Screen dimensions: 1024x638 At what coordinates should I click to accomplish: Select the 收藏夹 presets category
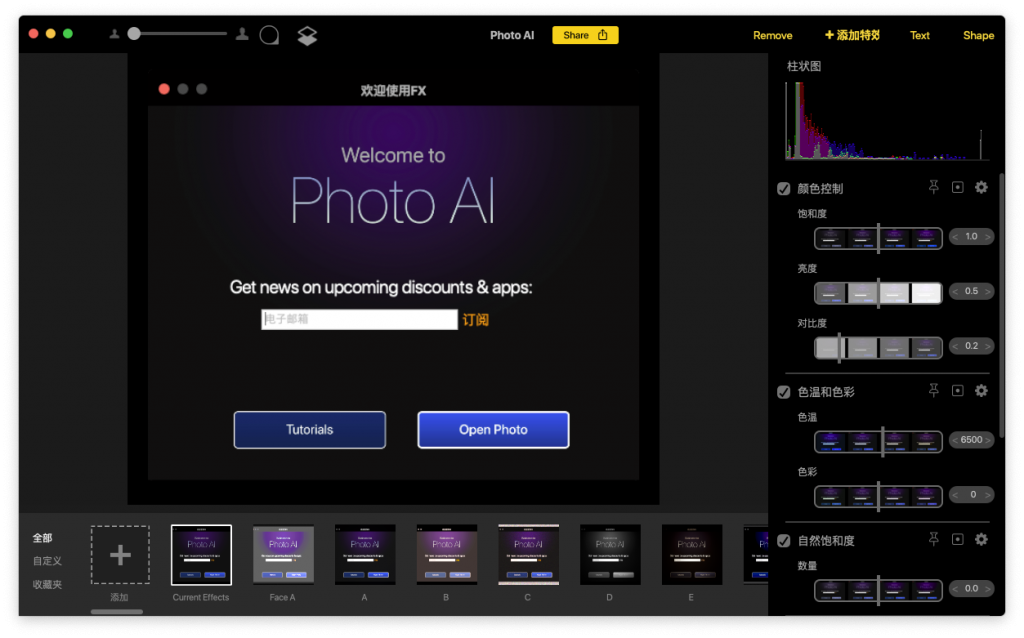(47, 584)
